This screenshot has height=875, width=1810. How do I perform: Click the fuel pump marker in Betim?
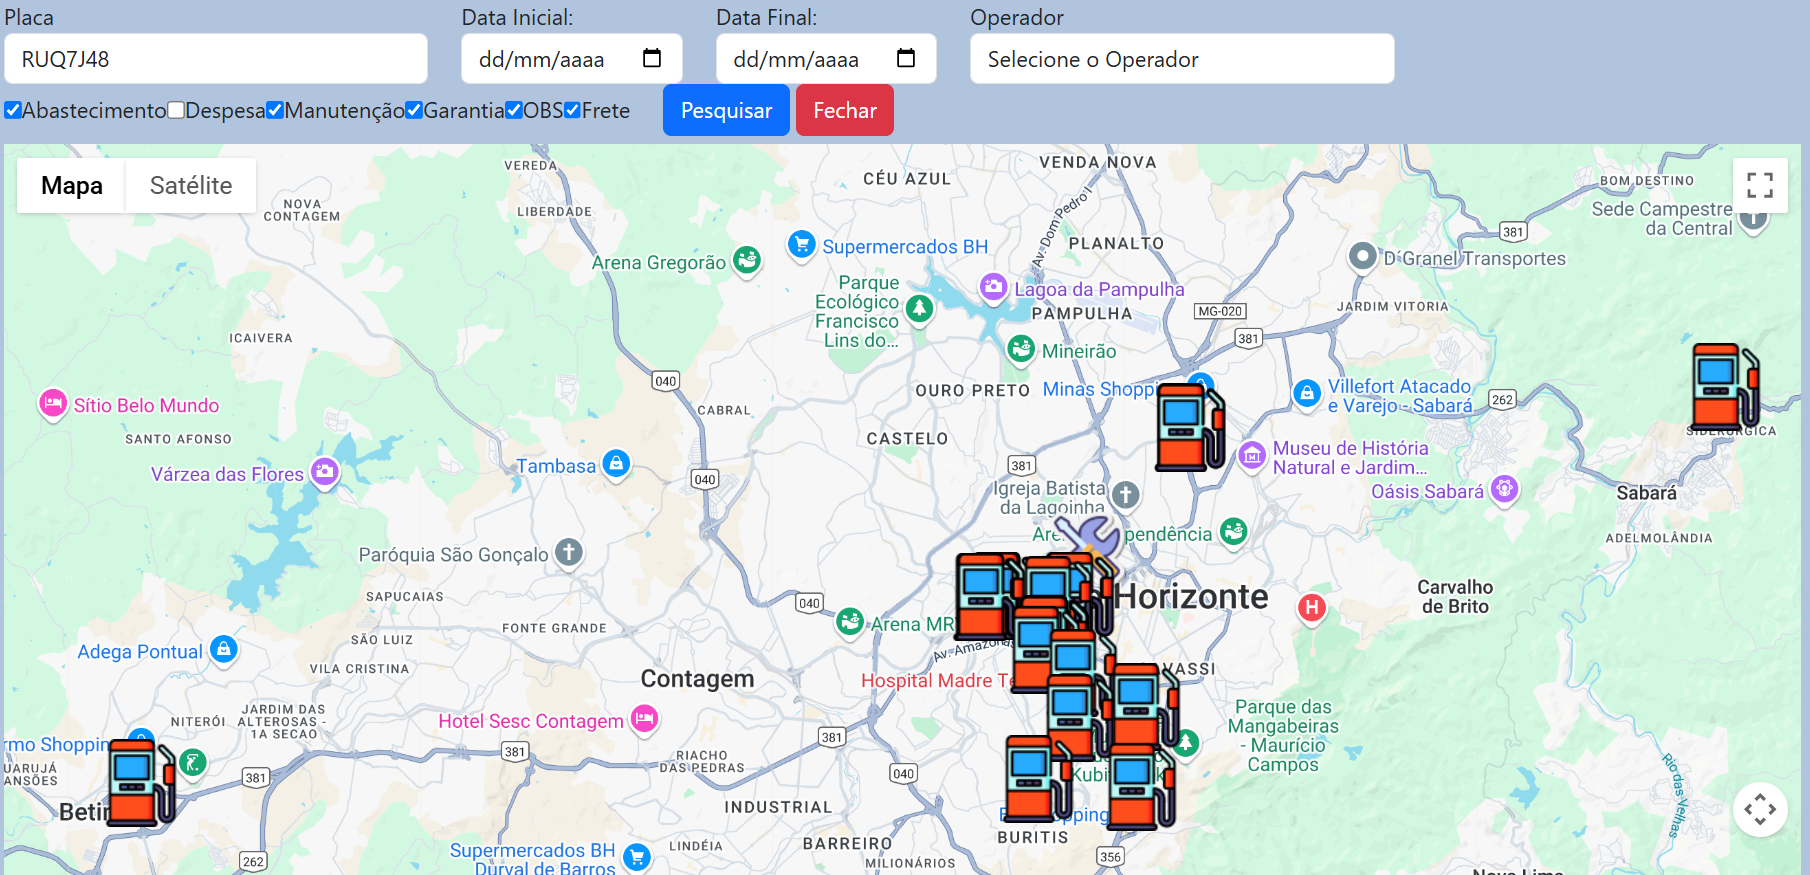[141, 782]
